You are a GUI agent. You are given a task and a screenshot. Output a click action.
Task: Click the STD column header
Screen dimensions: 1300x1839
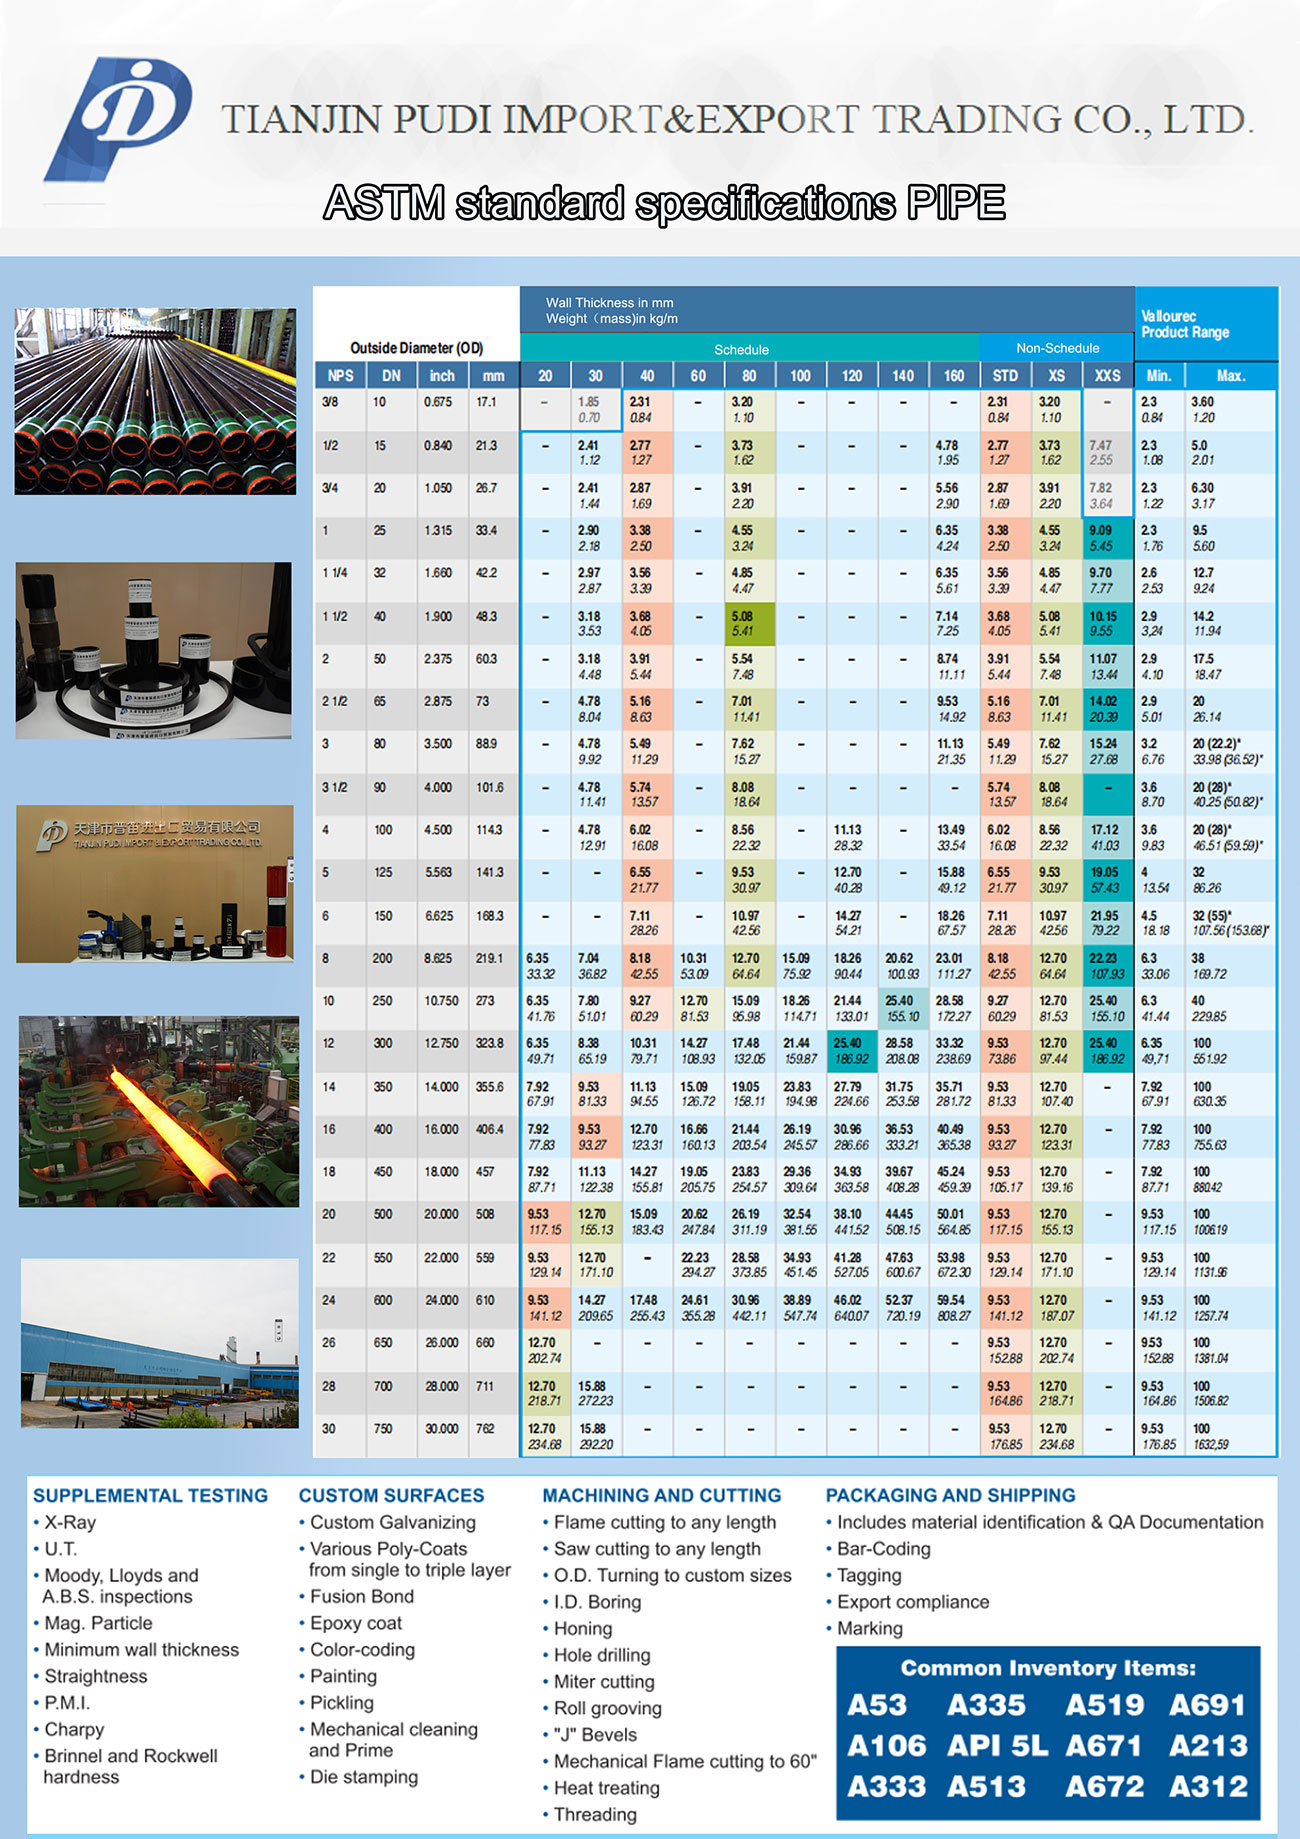tap(1005, 376)
